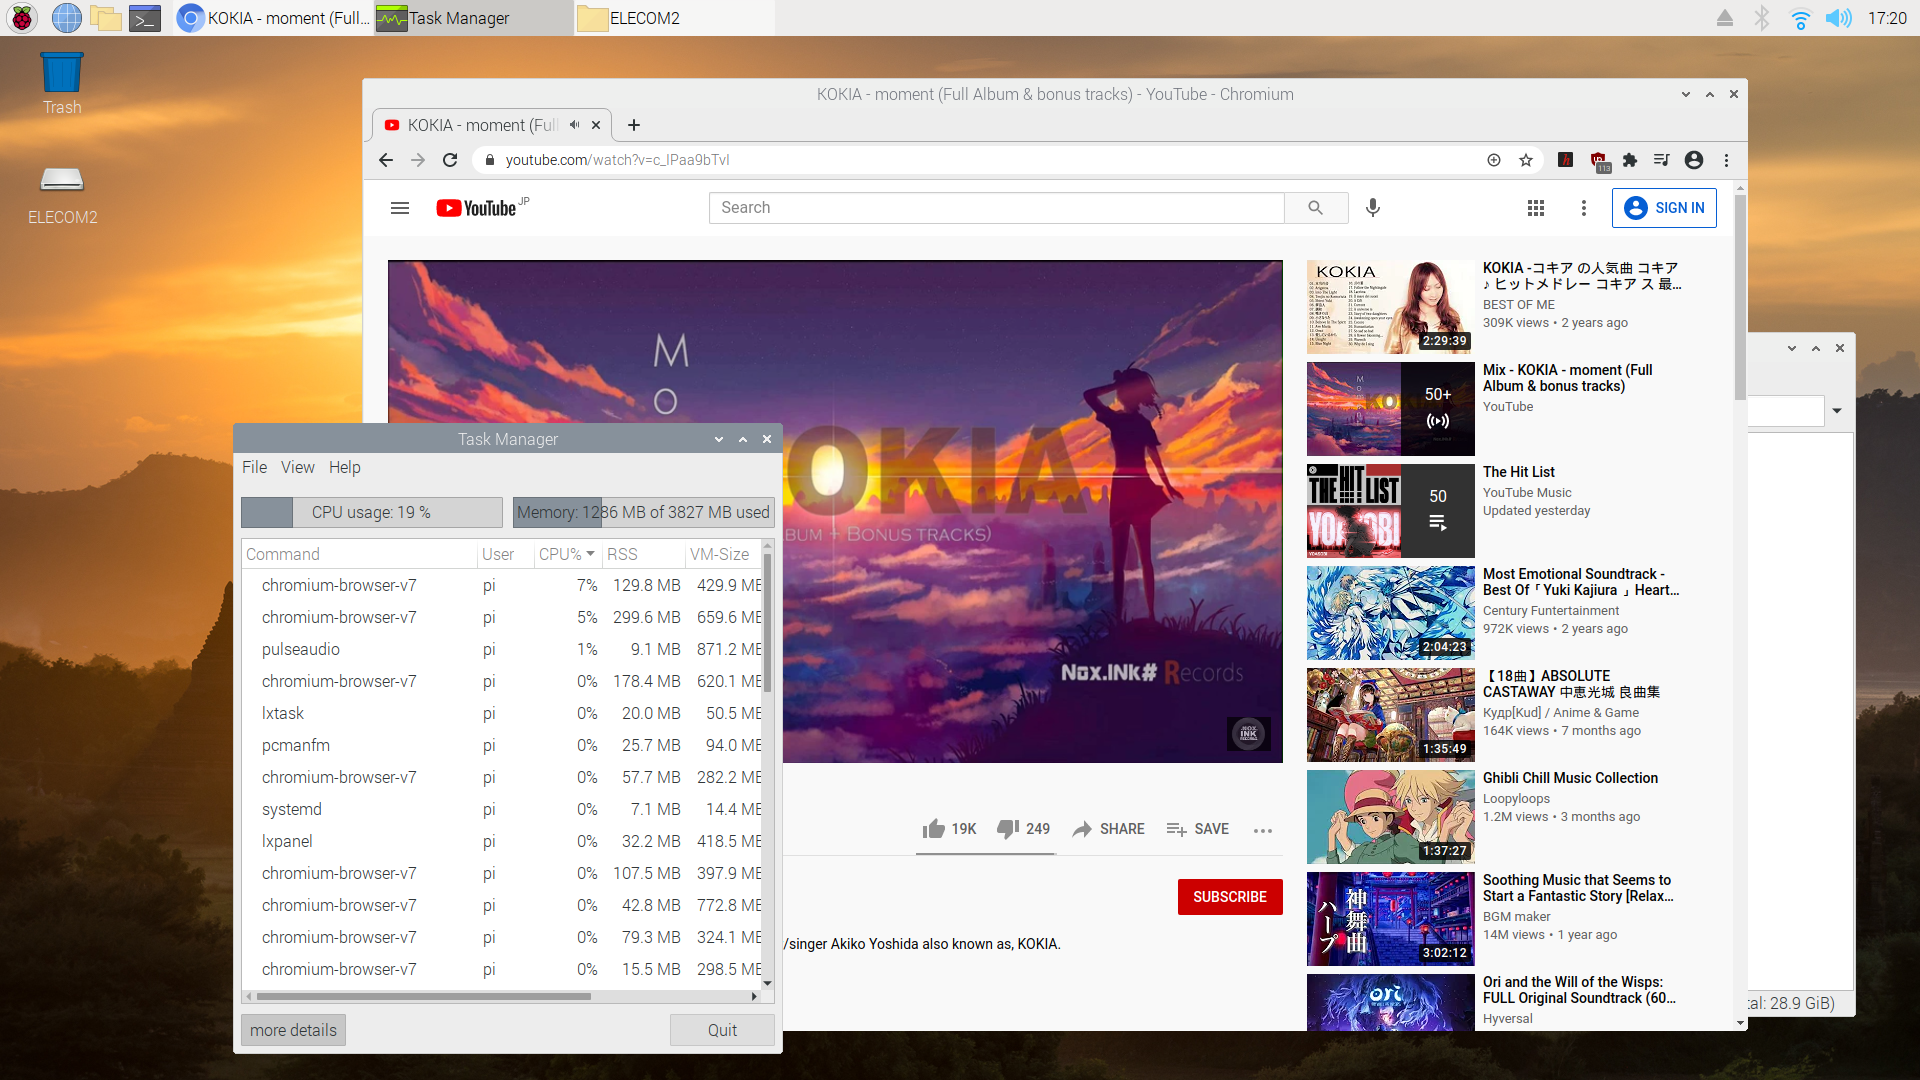Click the more details button
The height and width of the screenshot is (1080, 1920).
(x=293, y=1030)
